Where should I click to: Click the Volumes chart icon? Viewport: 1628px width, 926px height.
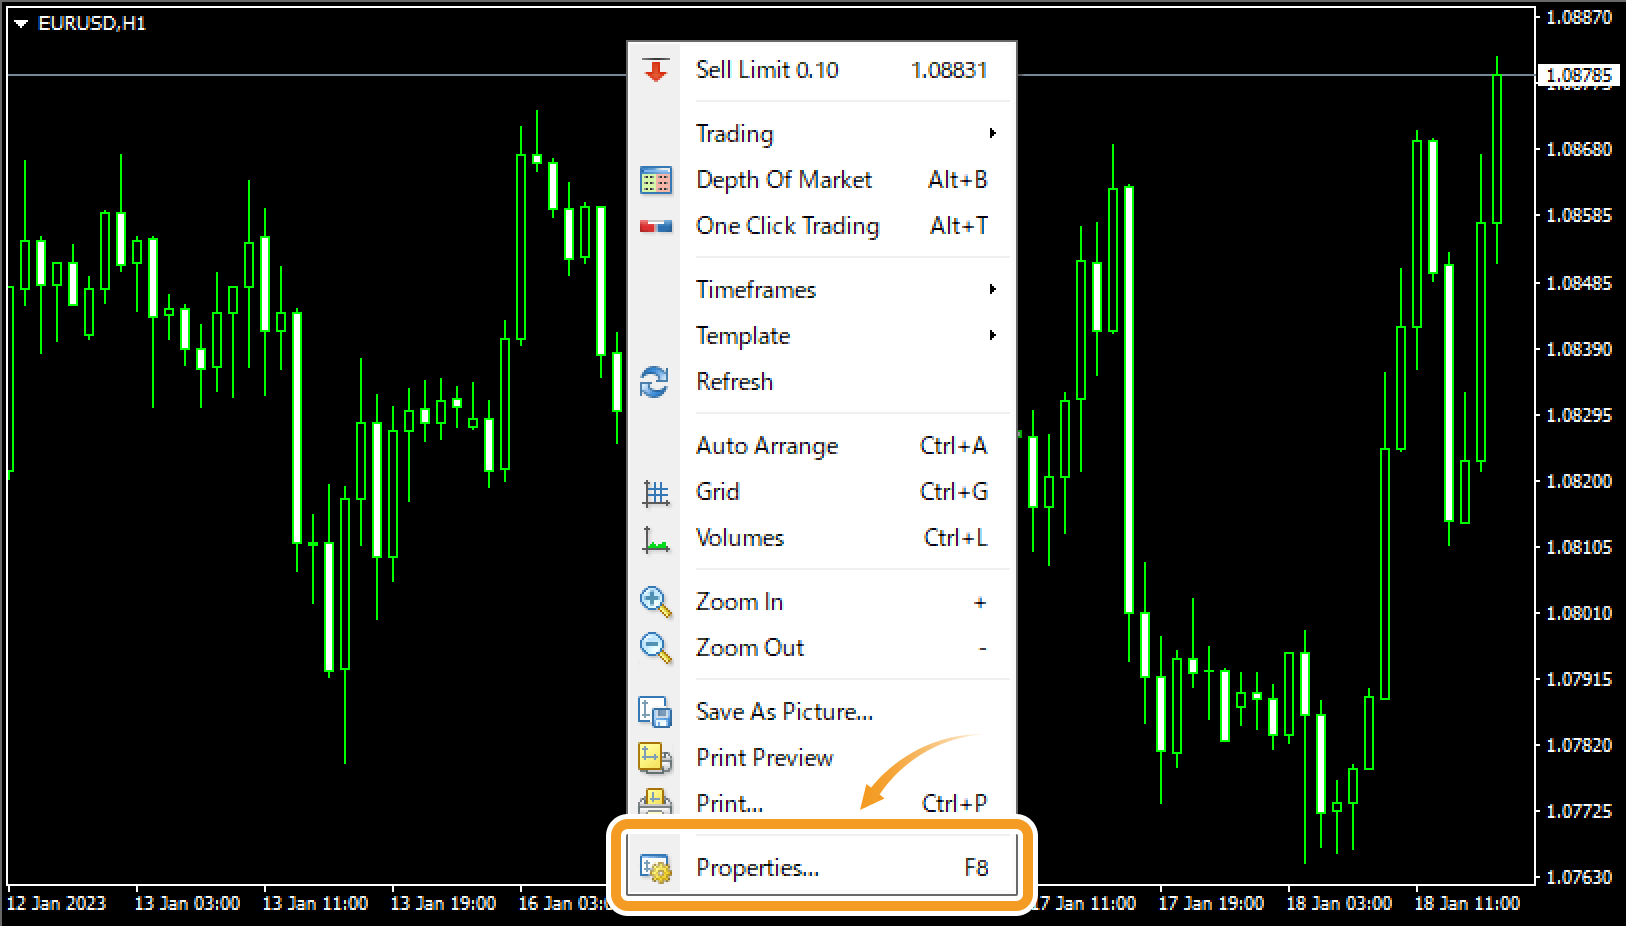tap(655, 540)
